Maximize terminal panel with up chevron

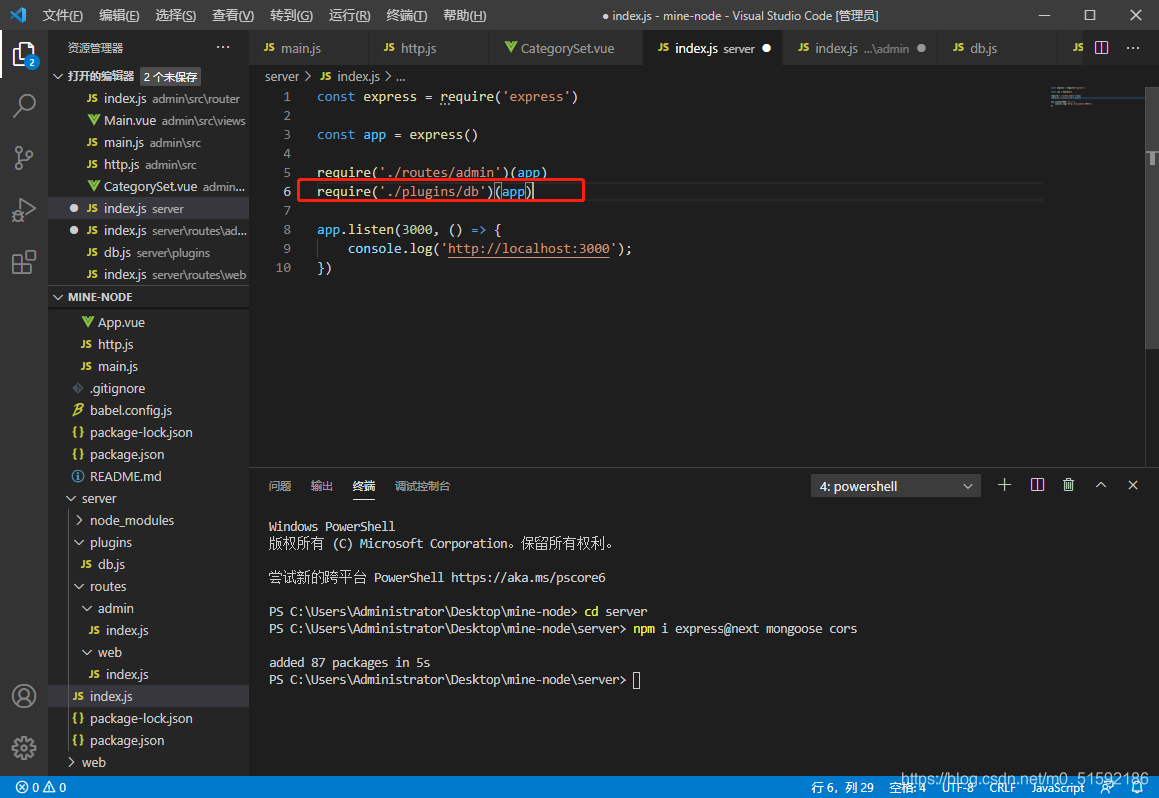coord(1101,485)
